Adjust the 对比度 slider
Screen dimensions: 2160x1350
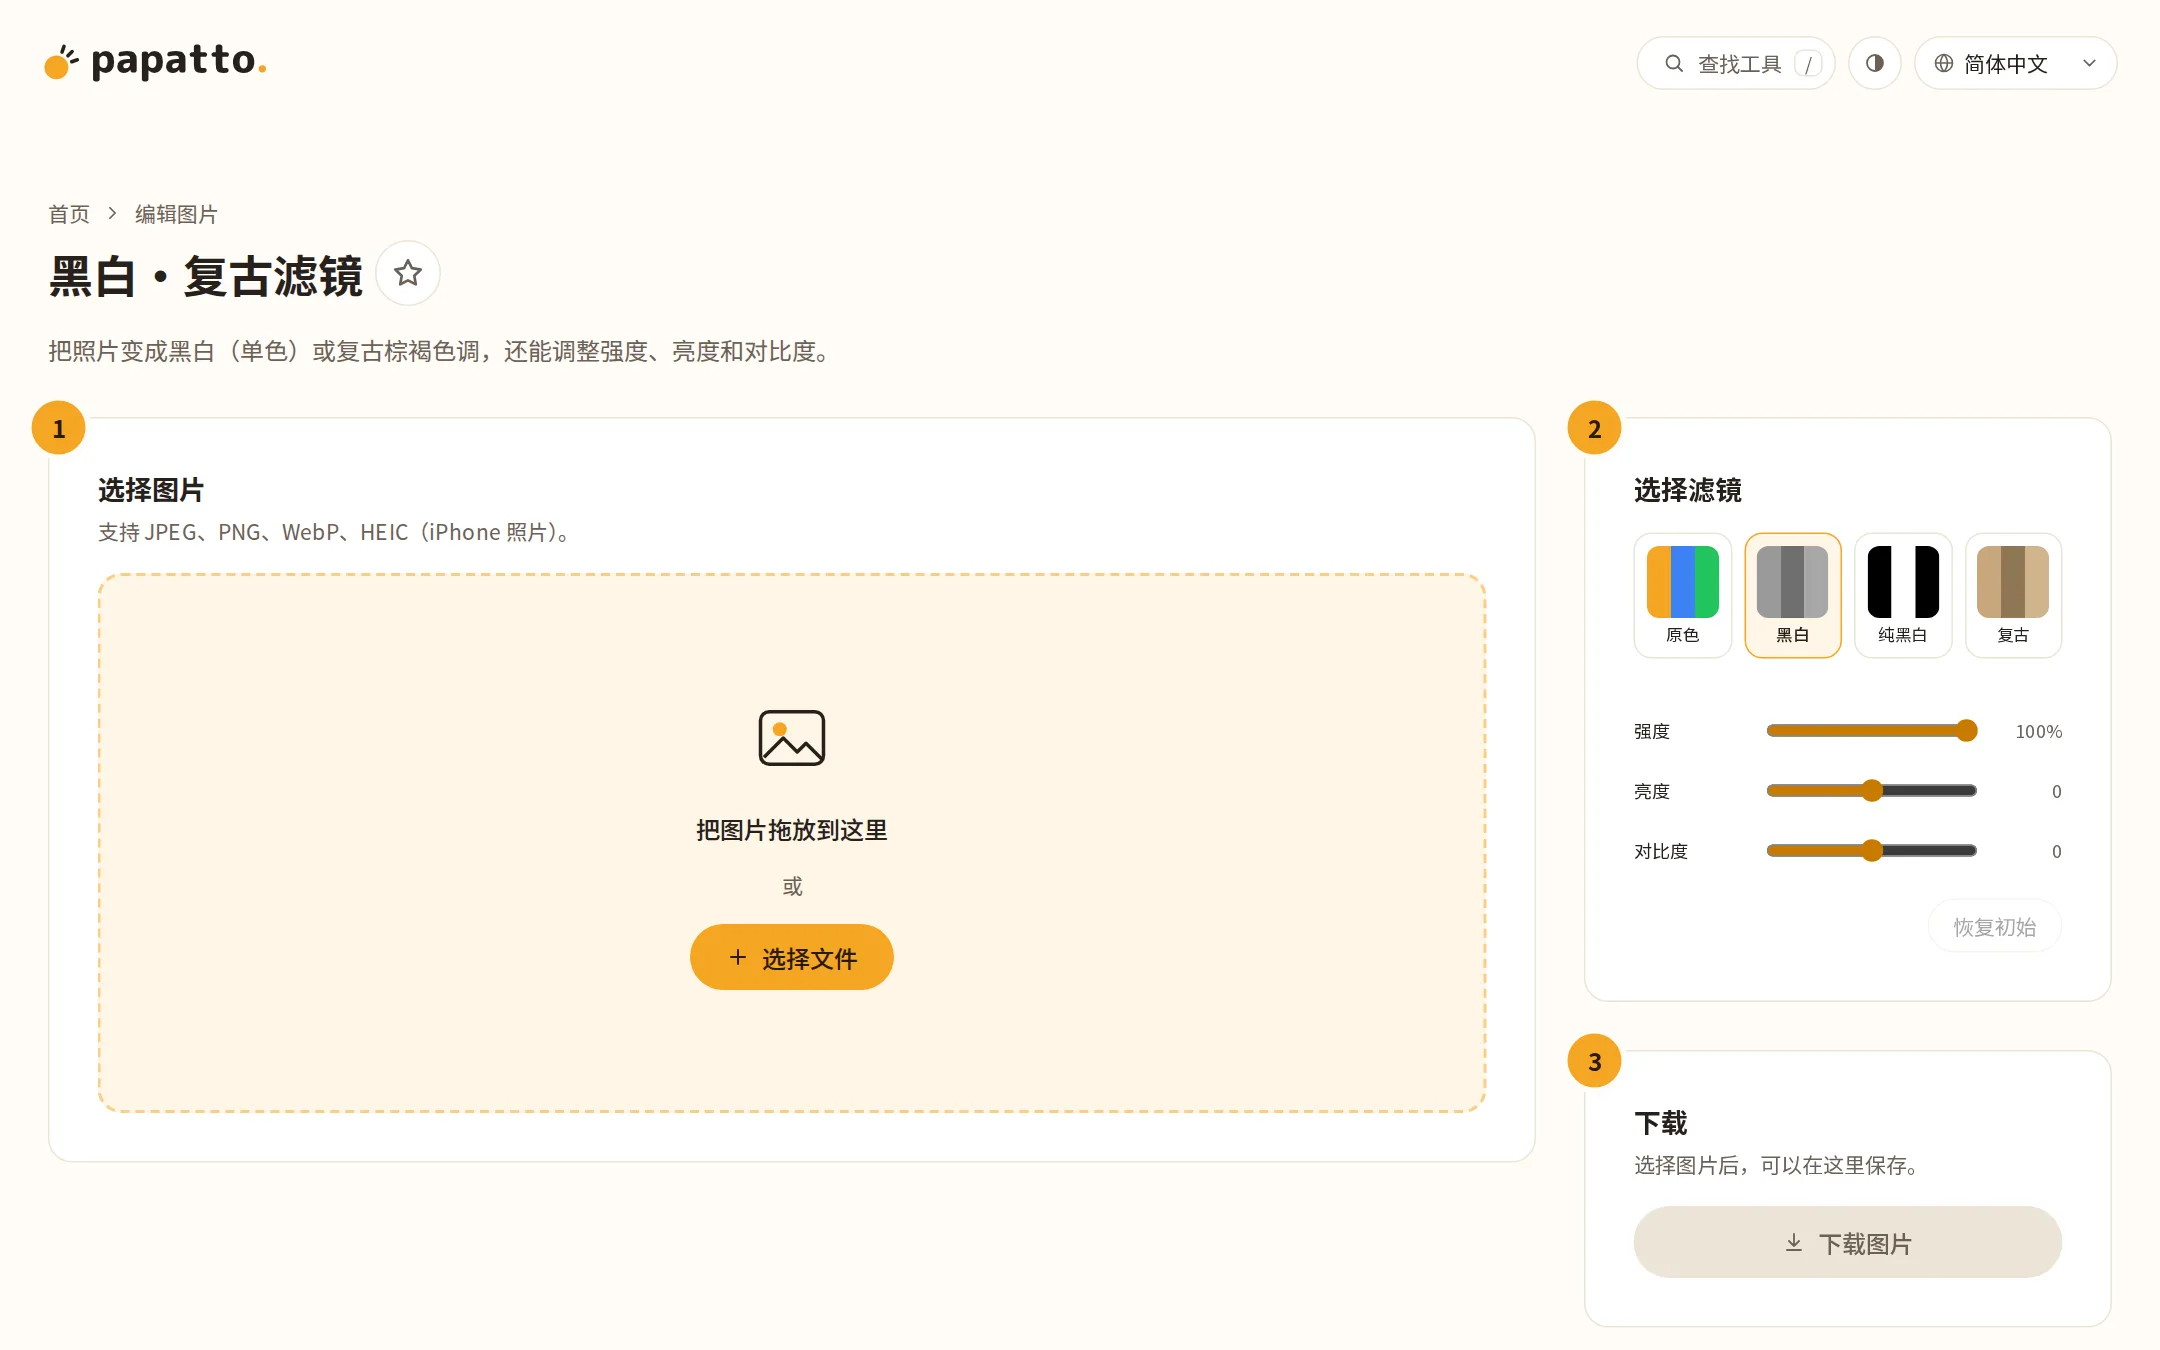coord(1871,851)
